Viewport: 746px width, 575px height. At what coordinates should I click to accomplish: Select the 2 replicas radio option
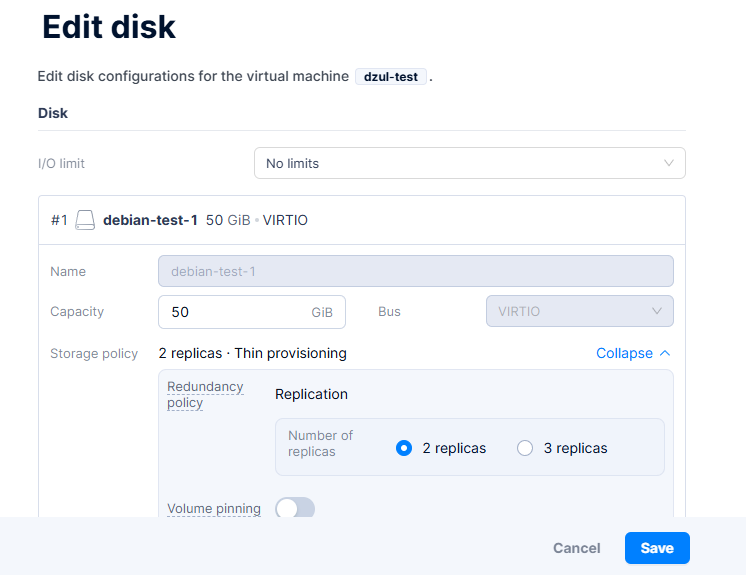pyautogui.click(x=404, y=448)
